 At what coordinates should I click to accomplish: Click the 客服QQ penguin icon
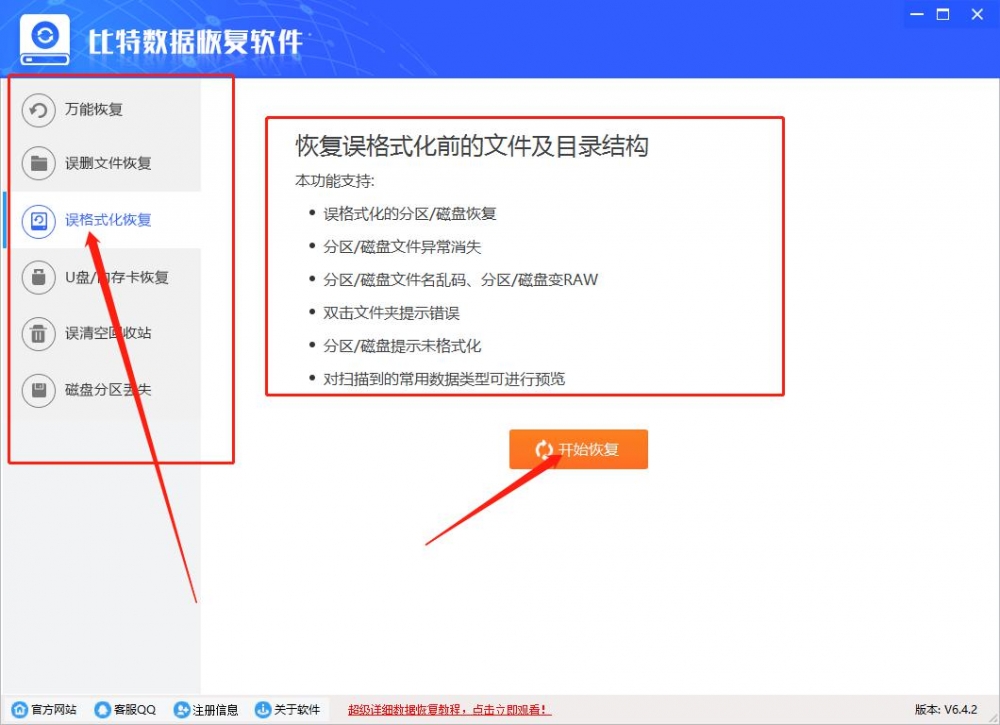[x=102, y=709]
